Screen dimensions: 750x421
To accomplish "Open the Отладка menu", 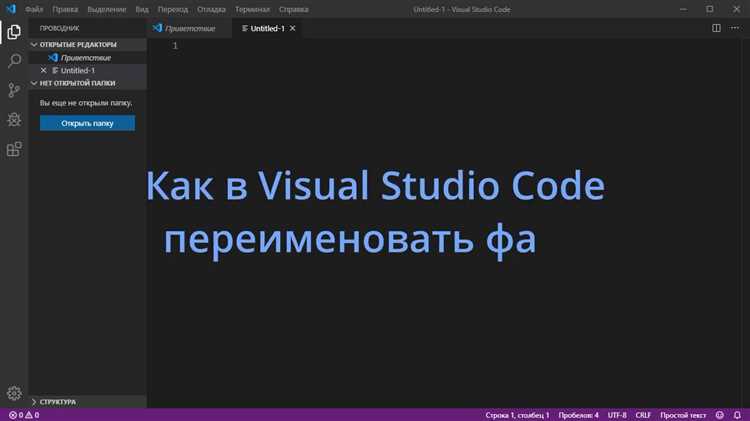I will tap(211, 9).
